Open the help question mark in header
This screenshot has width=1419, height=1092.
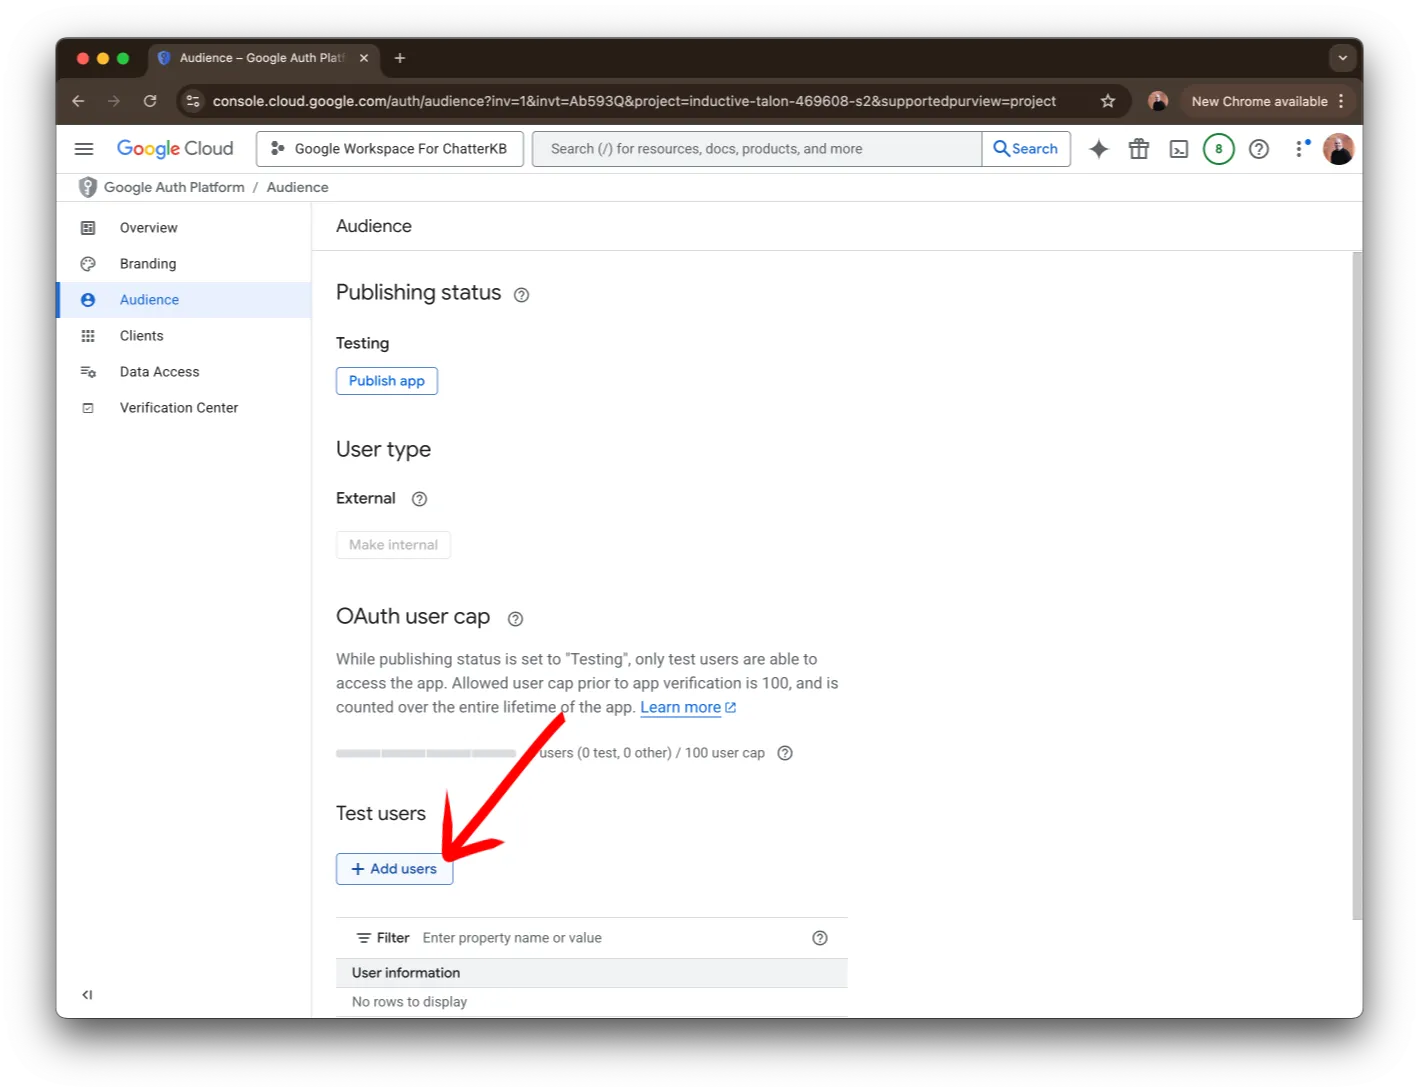pyautogui.click(x=1259, y=149)
